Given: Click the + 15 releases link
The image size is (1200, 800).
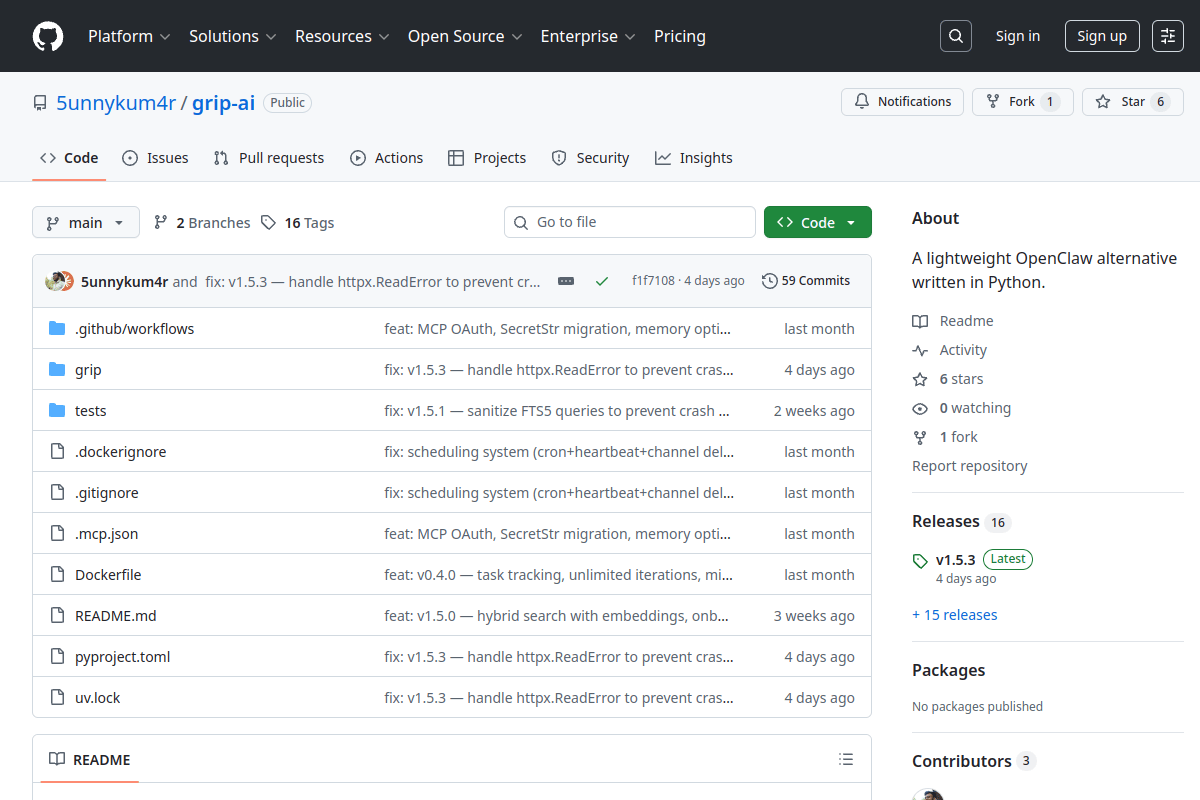Looking at the screenshot, I should pos(954,614).
